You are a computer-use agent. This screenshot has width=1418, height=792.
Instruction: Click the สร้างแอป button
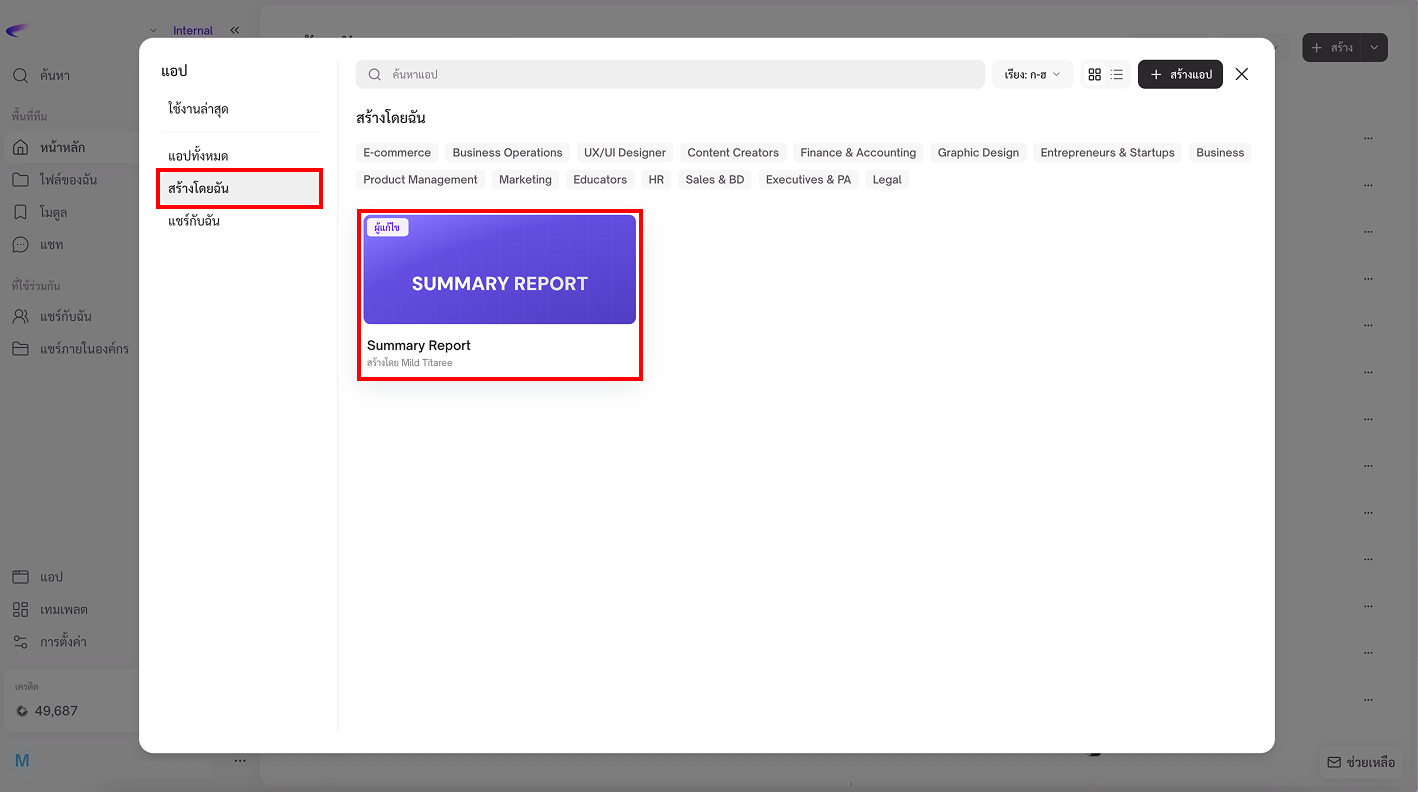click(x=1180, y=75)
